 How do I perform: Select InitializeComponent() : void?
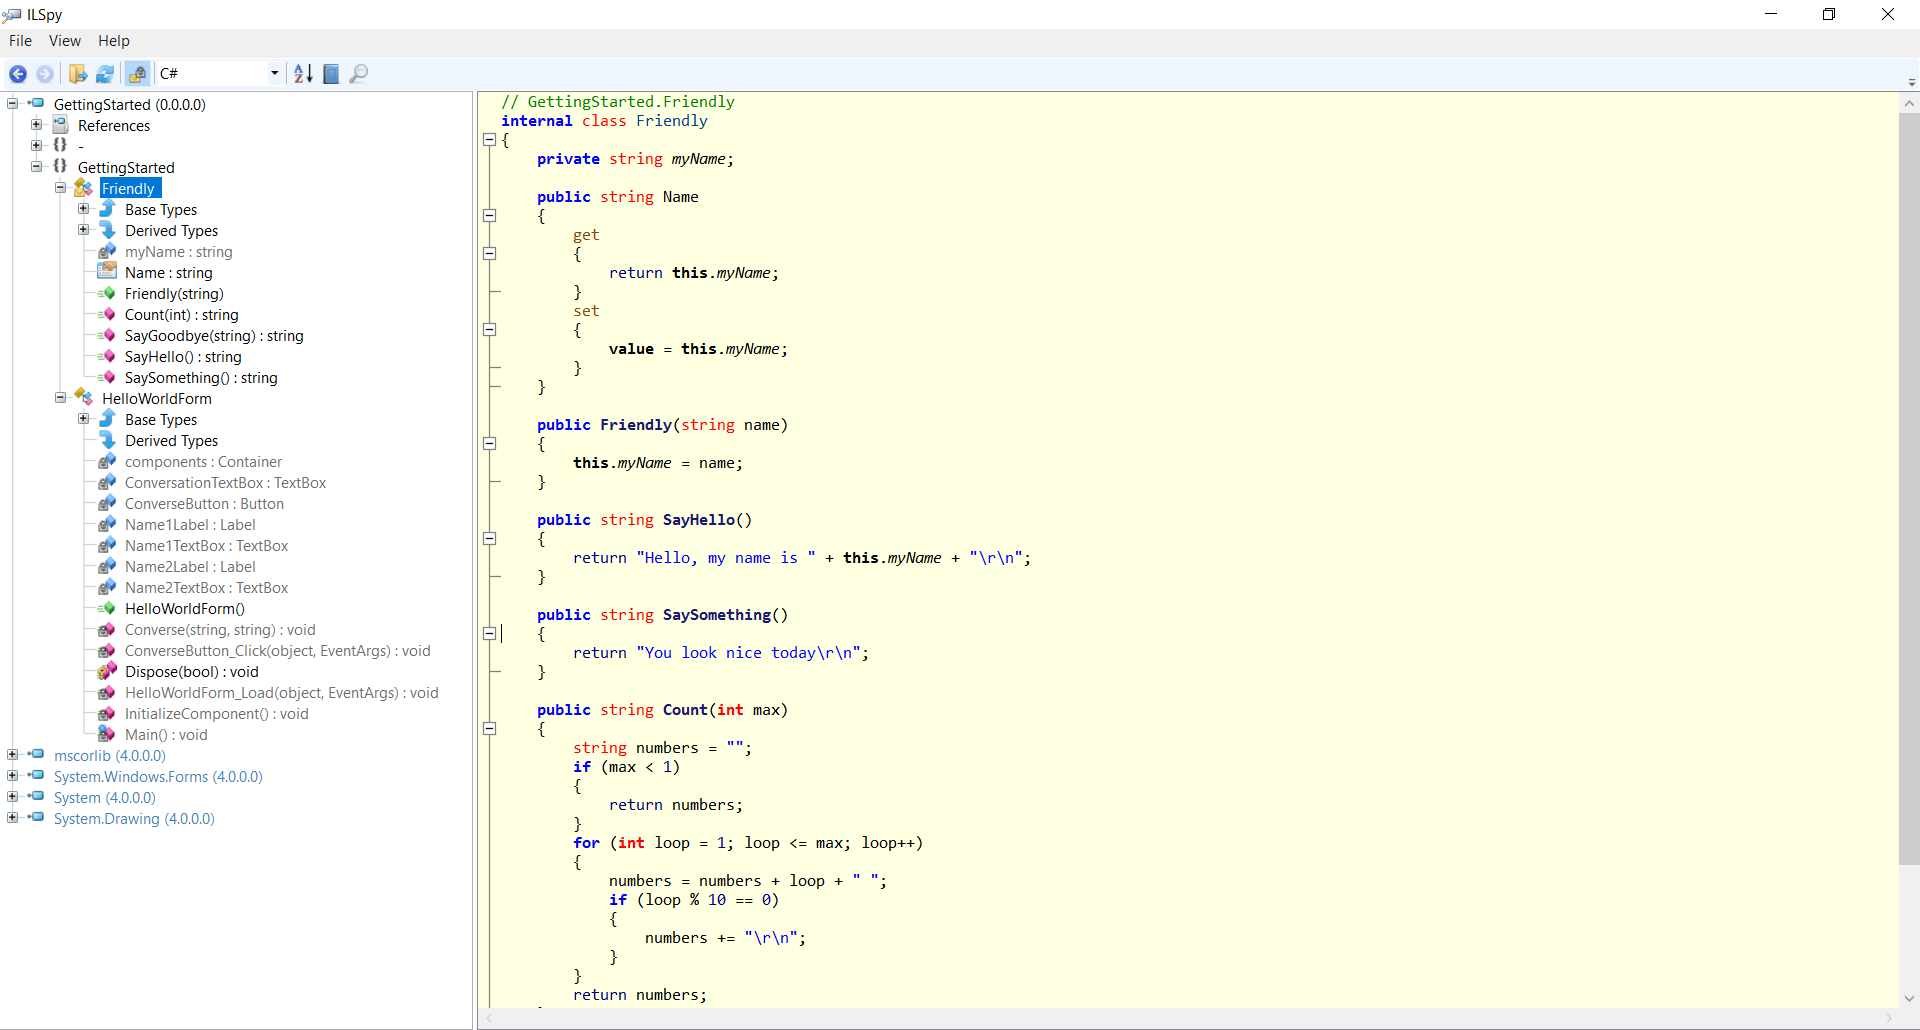217,714
